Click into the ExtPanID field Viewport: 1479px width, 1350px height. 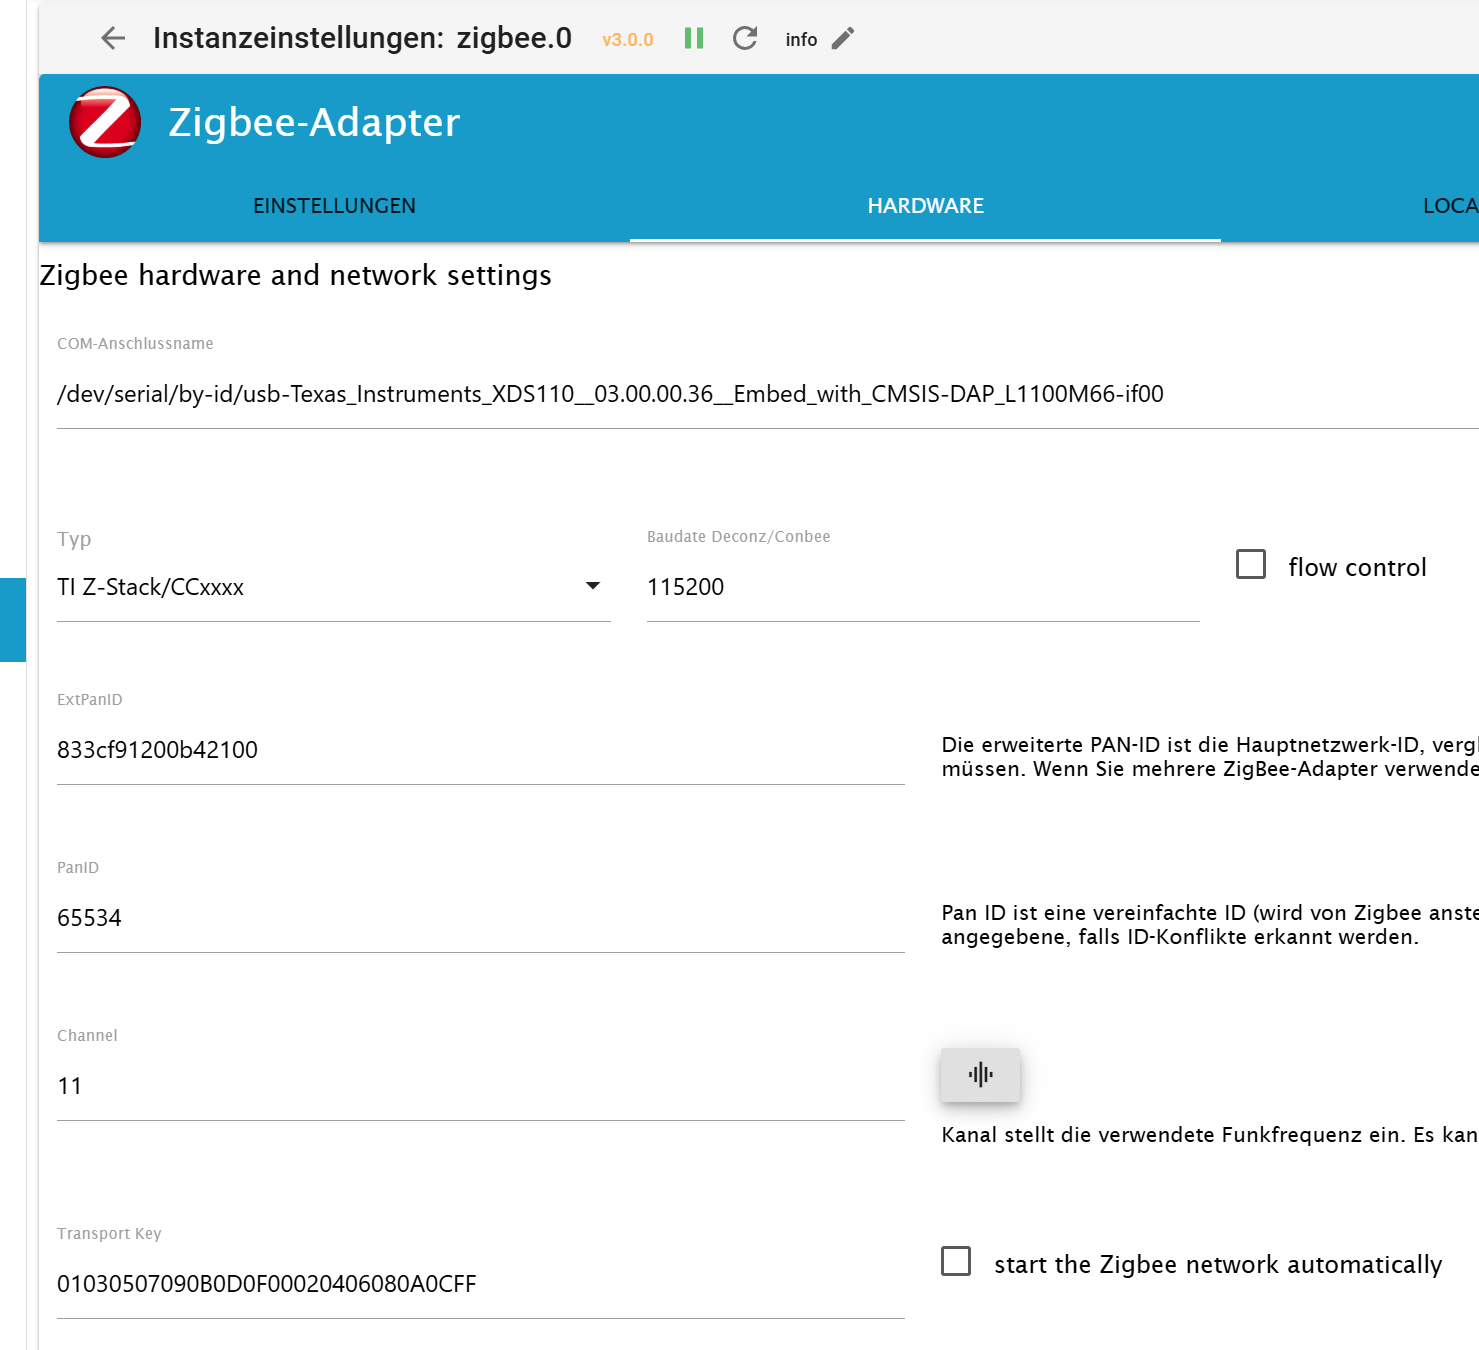coord(480,750)
